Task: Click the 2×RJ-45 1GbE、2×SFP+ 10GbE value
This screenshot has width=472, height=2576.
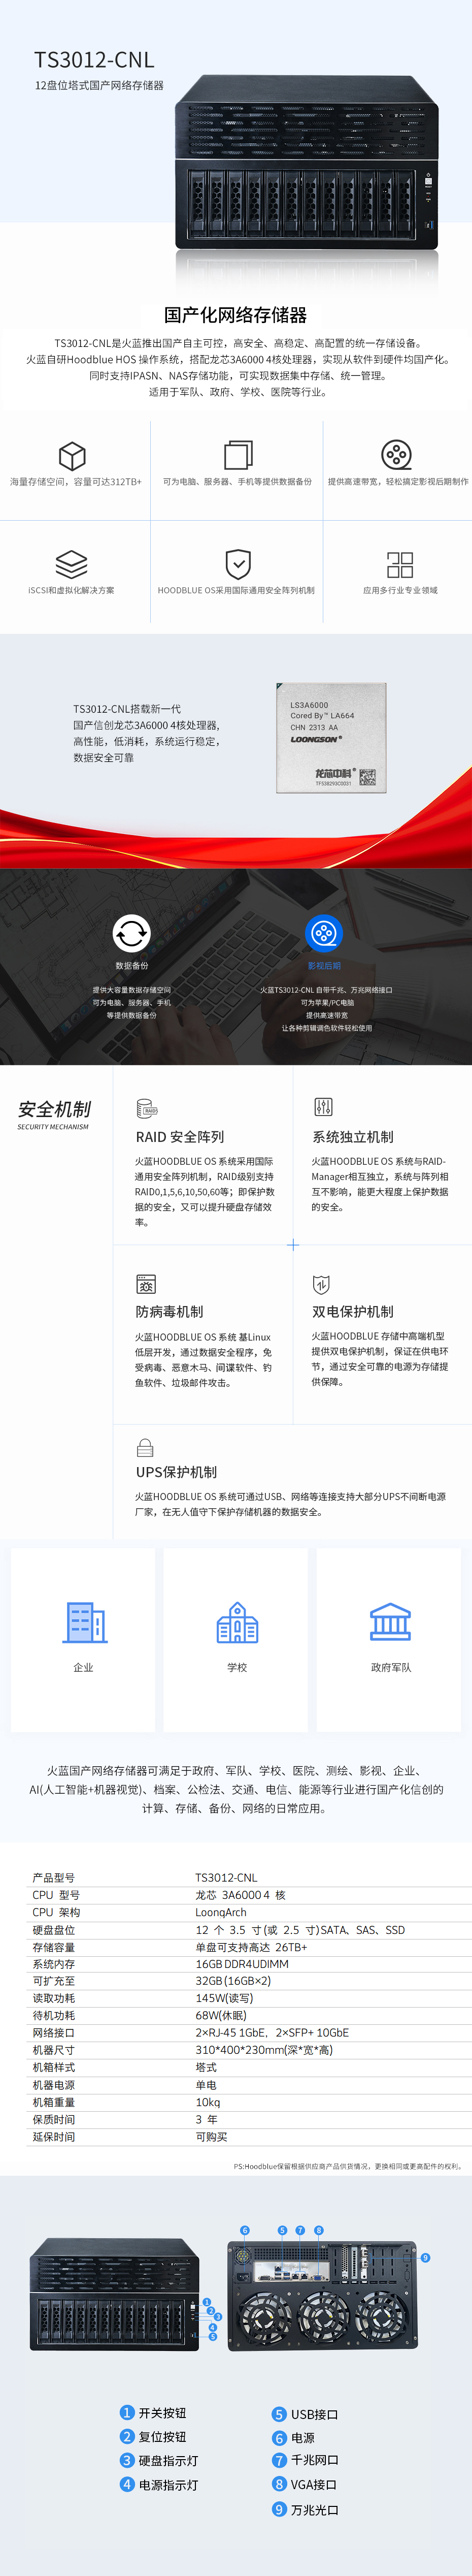Action: pos(272,2032)
